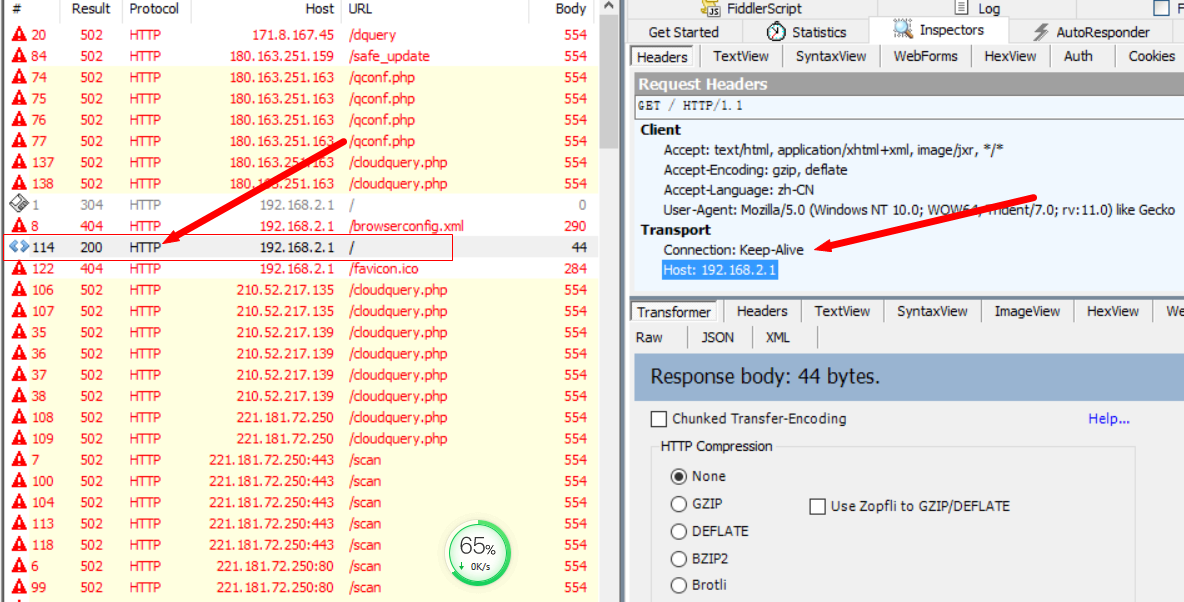
Task: Click warning icon of session 20
Action: (19, 35)
